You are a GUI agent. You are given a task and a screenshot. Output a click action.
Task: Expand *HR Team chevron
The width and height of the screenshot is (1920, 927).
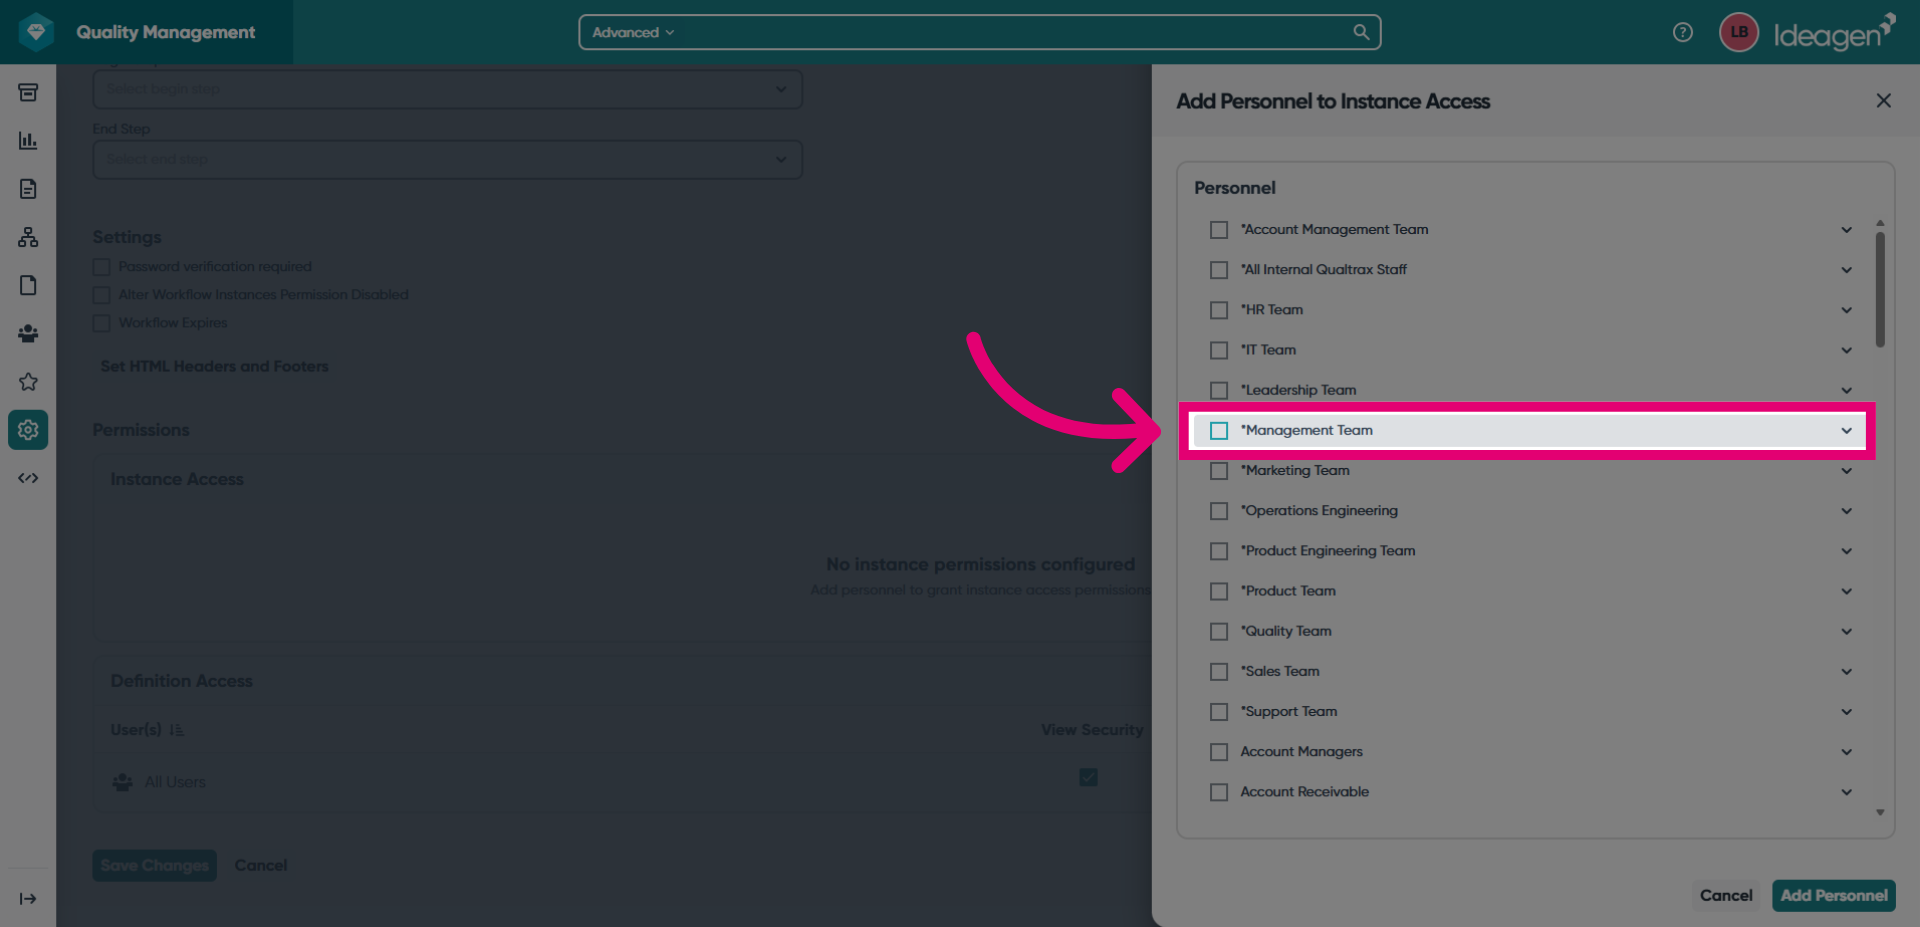click(x=1846, y=310)
